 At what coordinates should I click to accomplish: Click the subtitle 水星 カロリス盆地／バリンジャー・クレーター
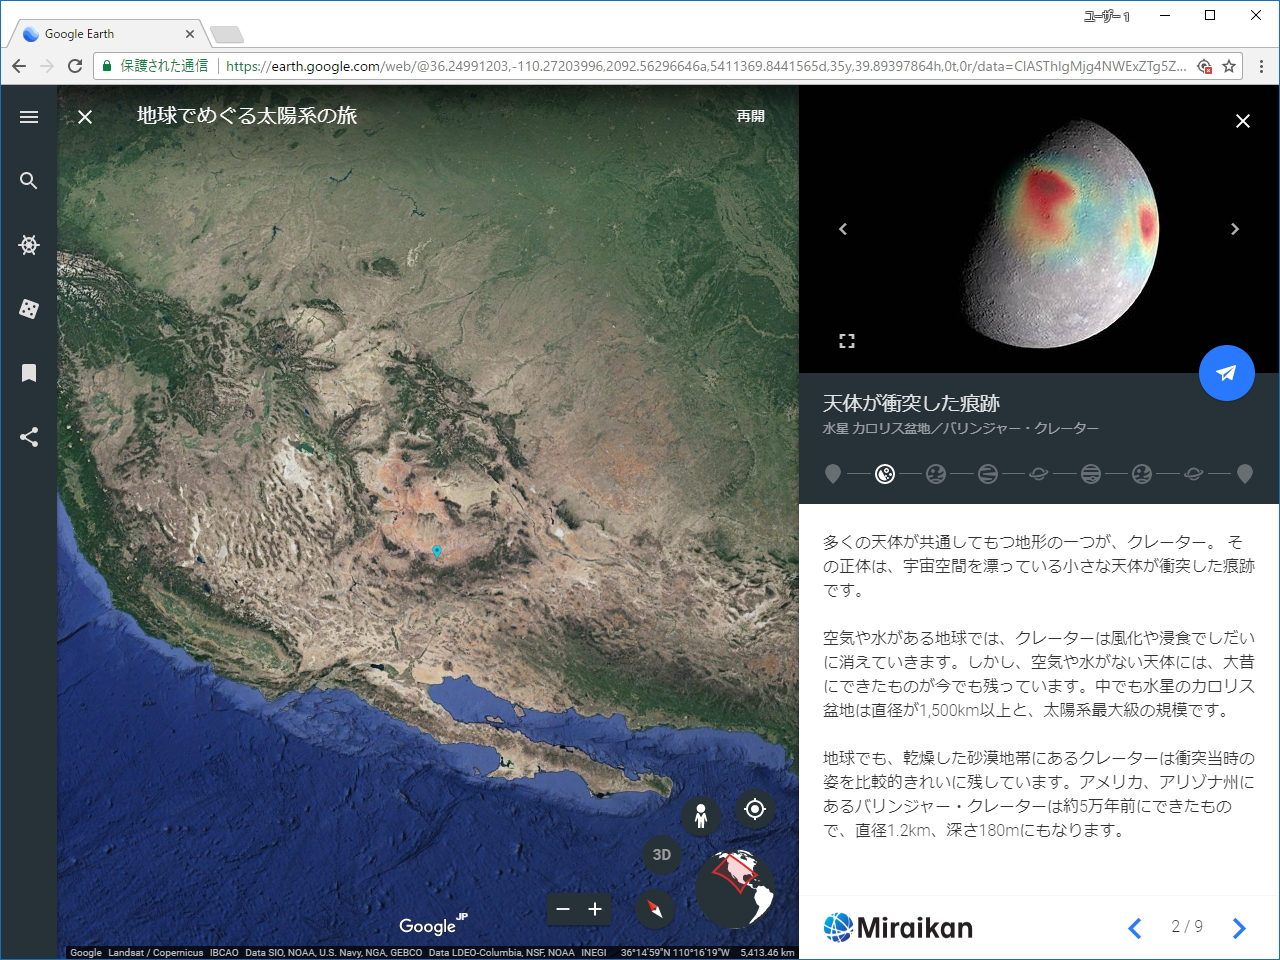[x=960, y=428]
